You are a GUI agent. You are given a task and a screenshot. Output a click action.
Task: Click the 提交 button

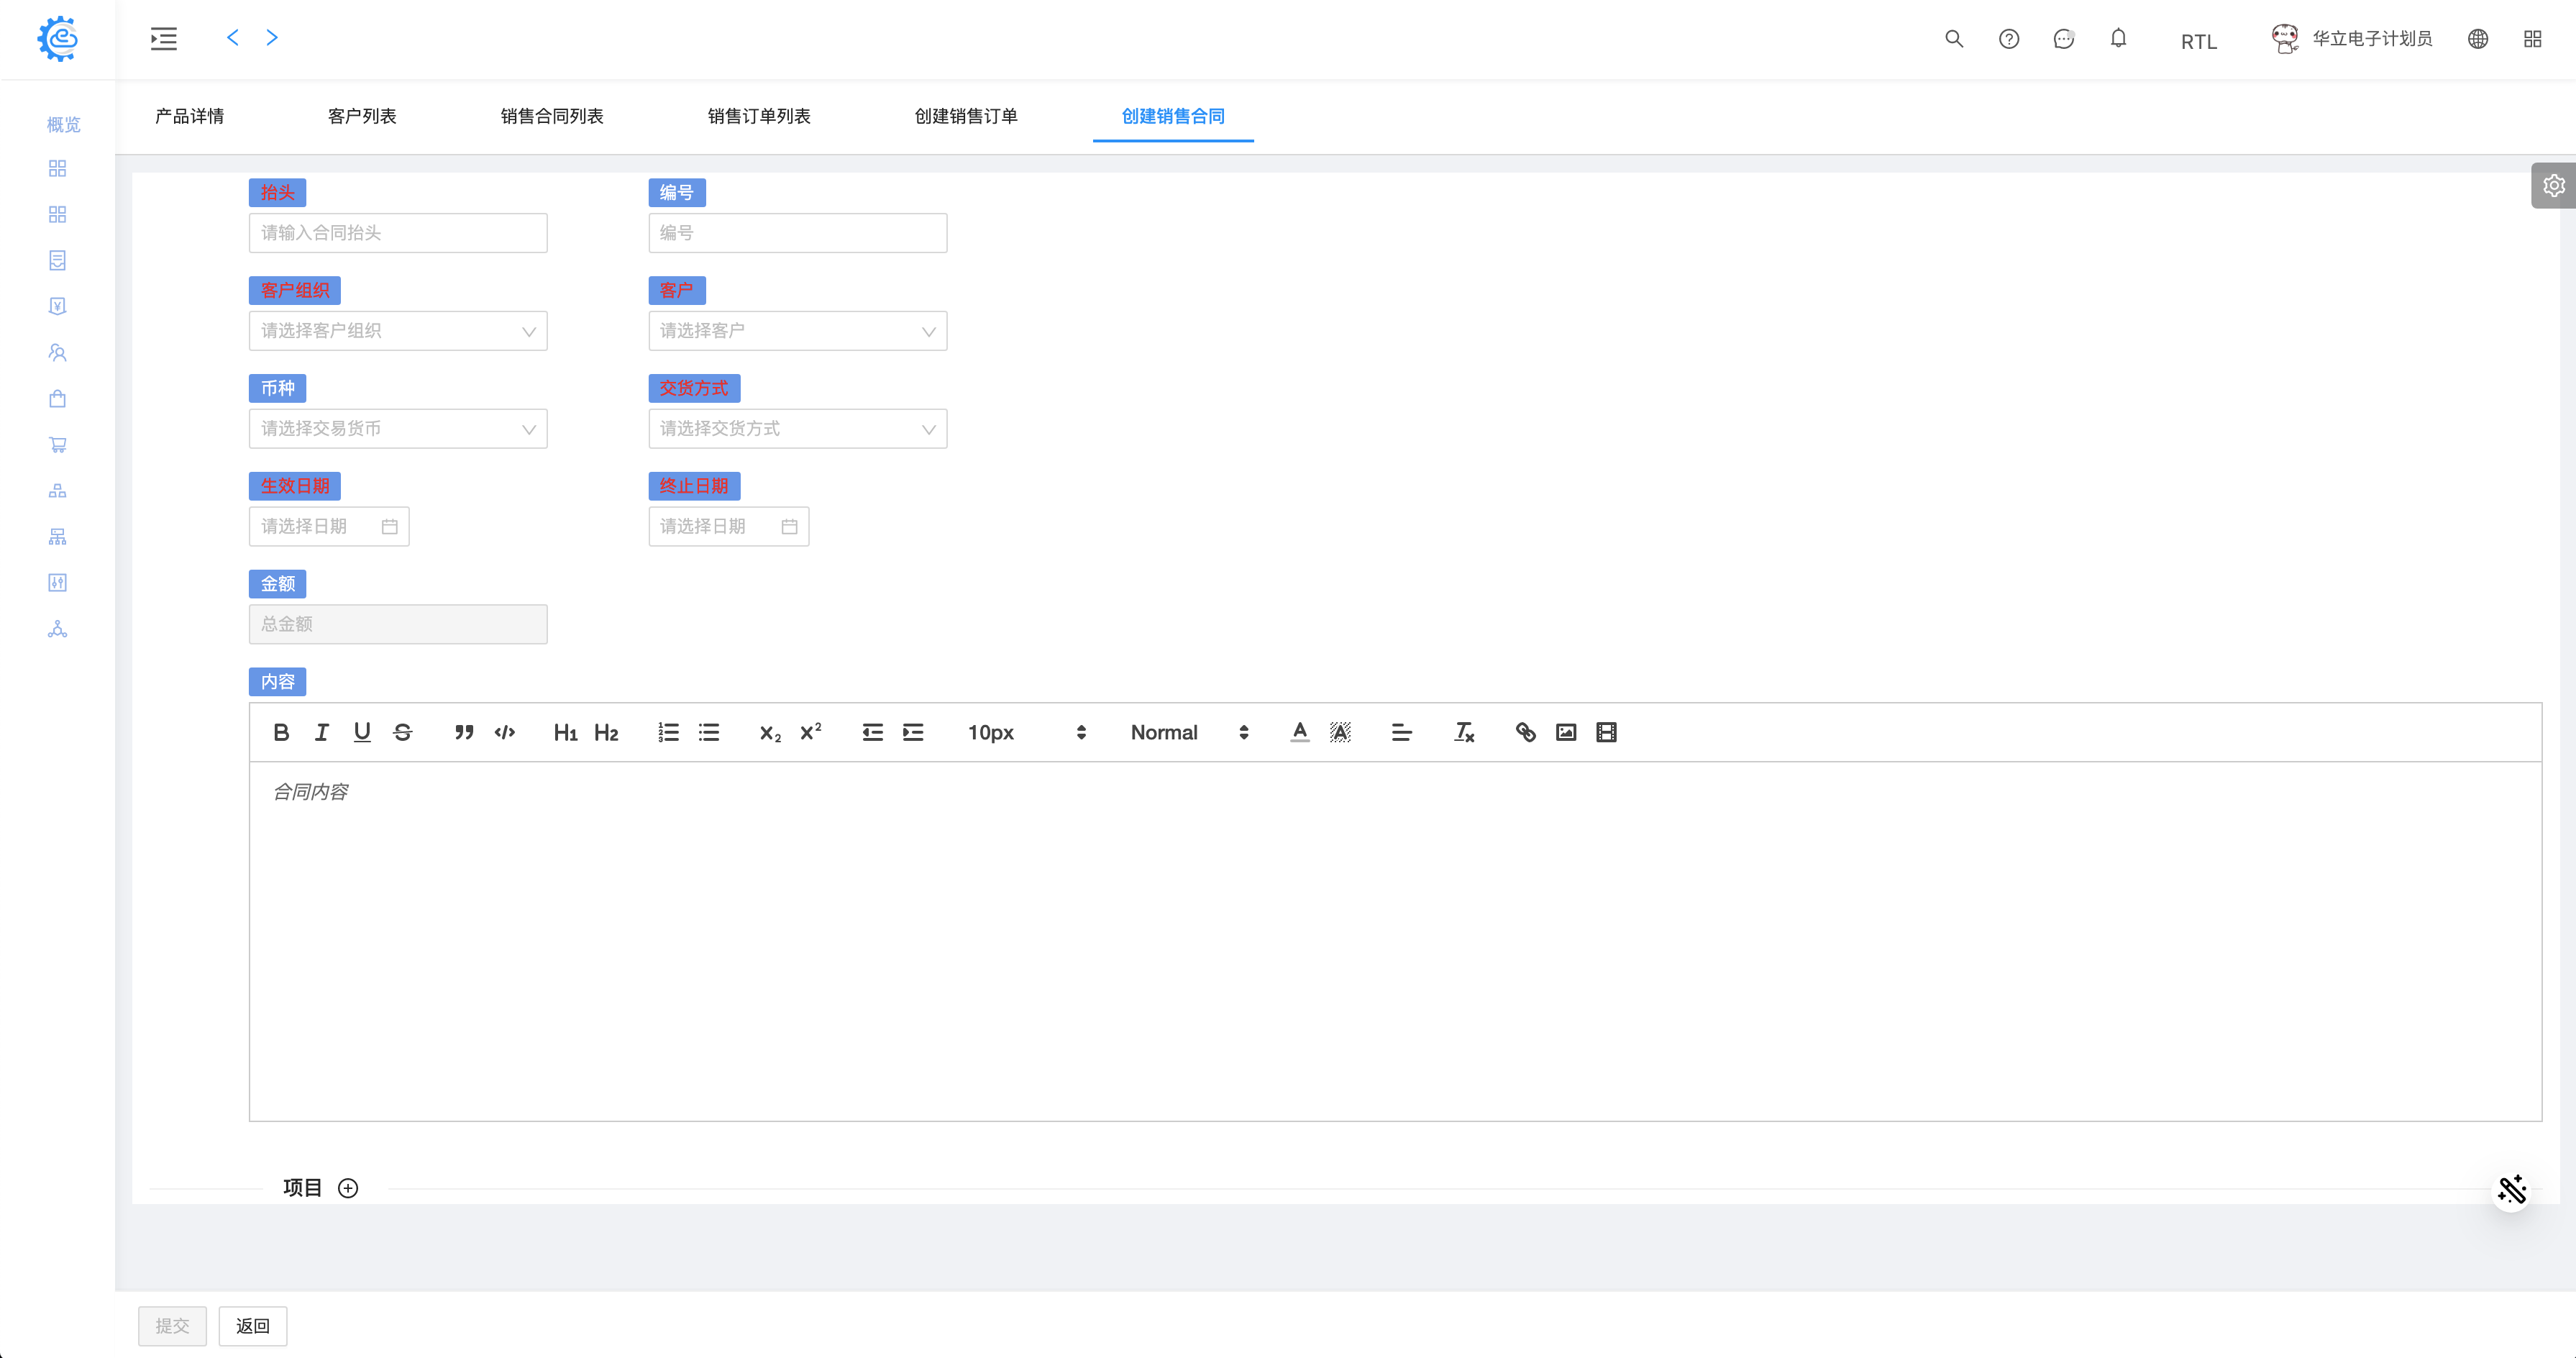point(172,1325)
